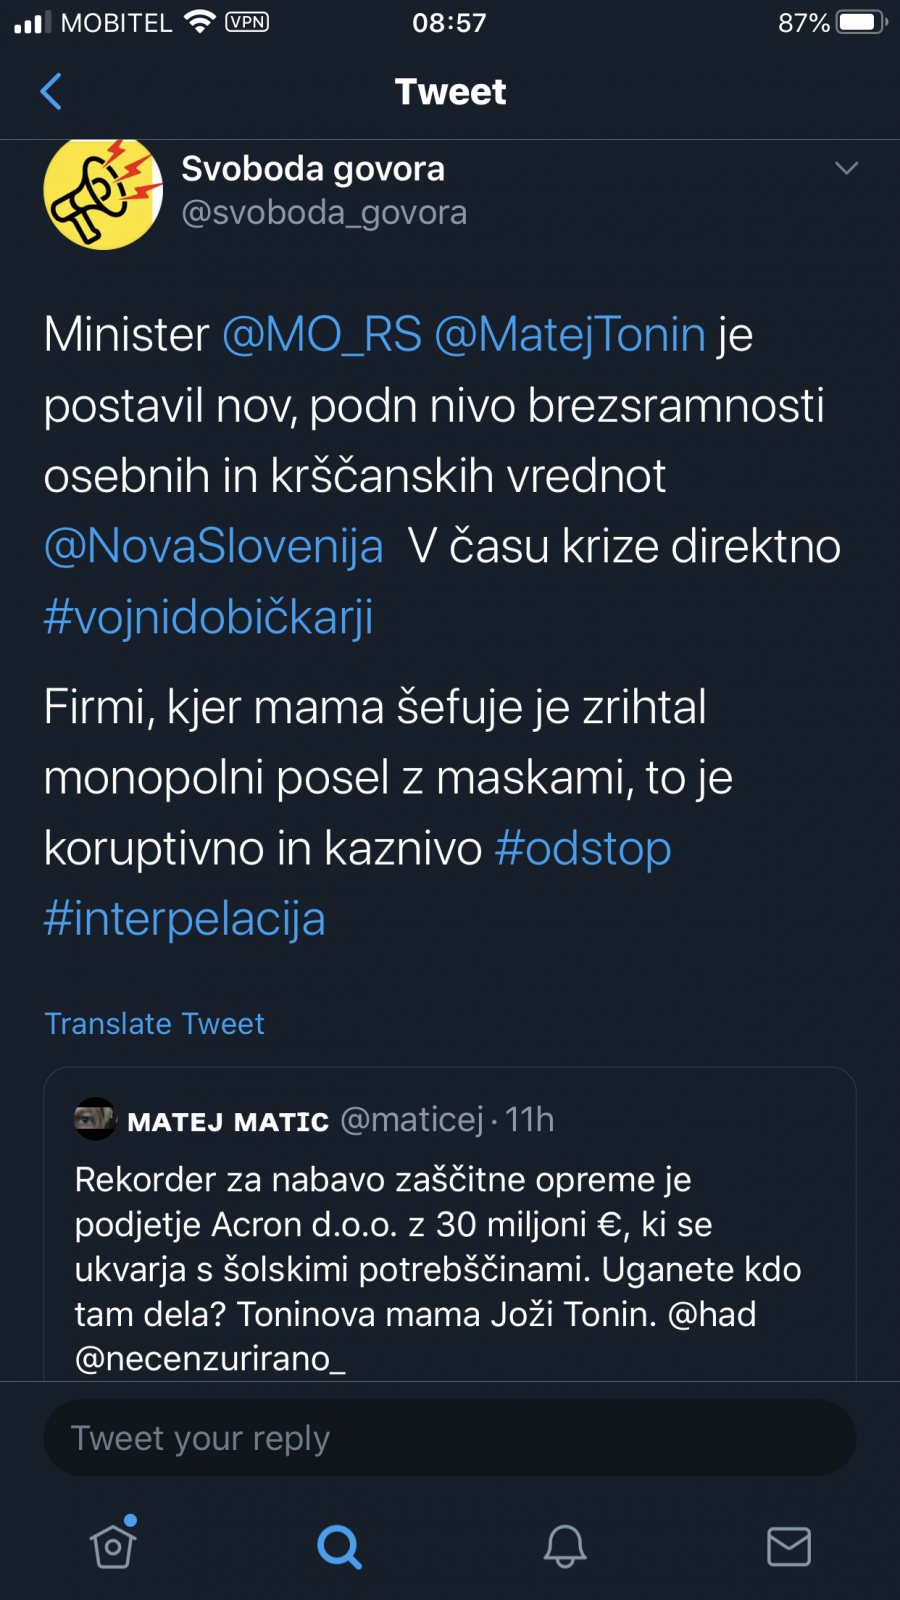
Task: Open the Messages envelope icon
Action: tap(788, 1546)
